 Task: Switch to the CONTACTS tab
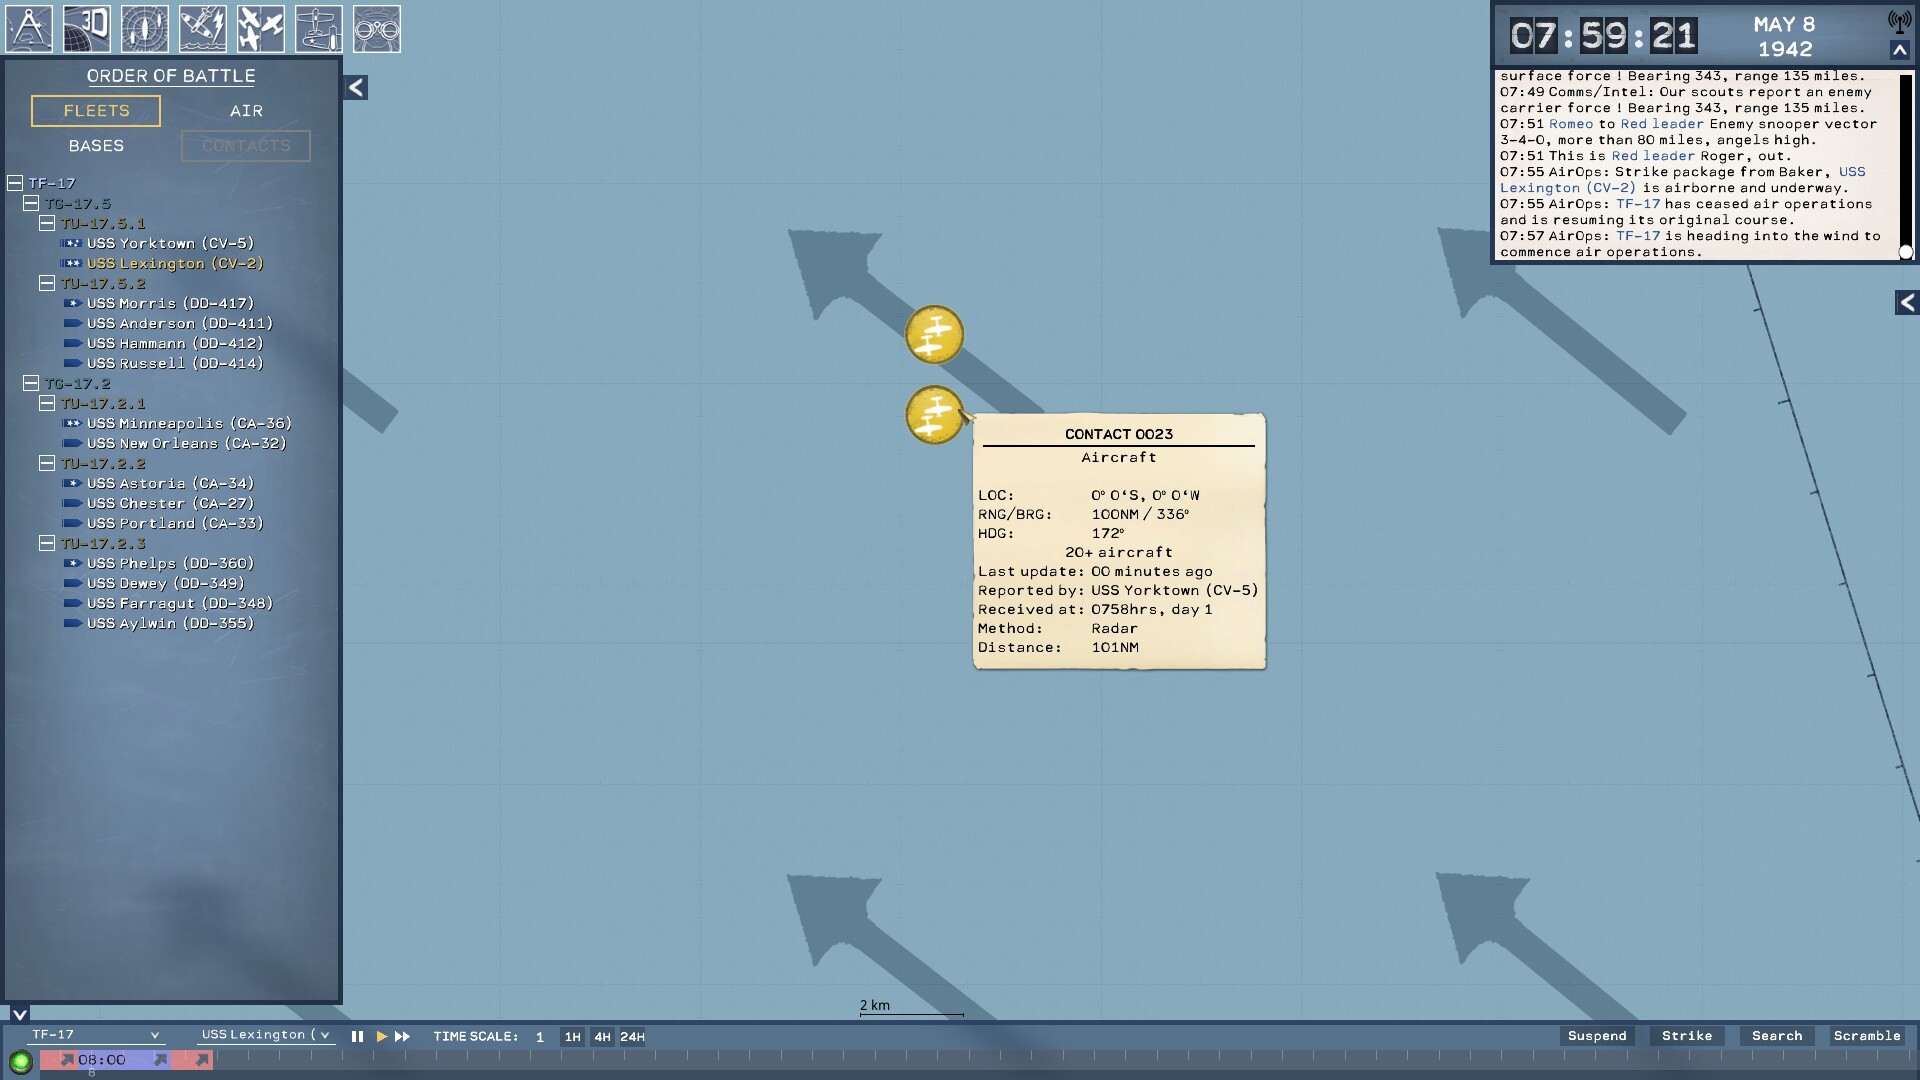[246, 146]
